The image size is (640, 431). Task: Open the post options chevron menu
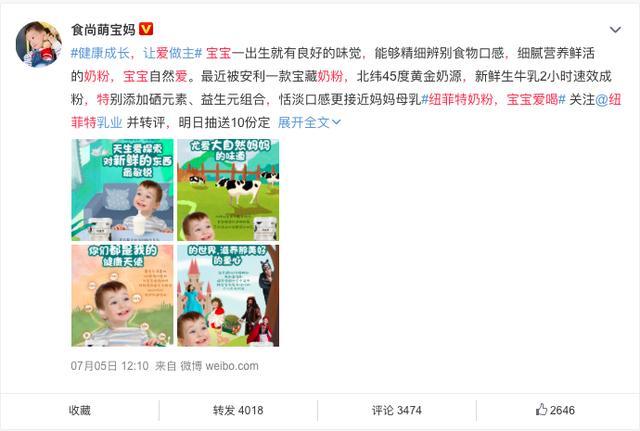pos(615,30)
